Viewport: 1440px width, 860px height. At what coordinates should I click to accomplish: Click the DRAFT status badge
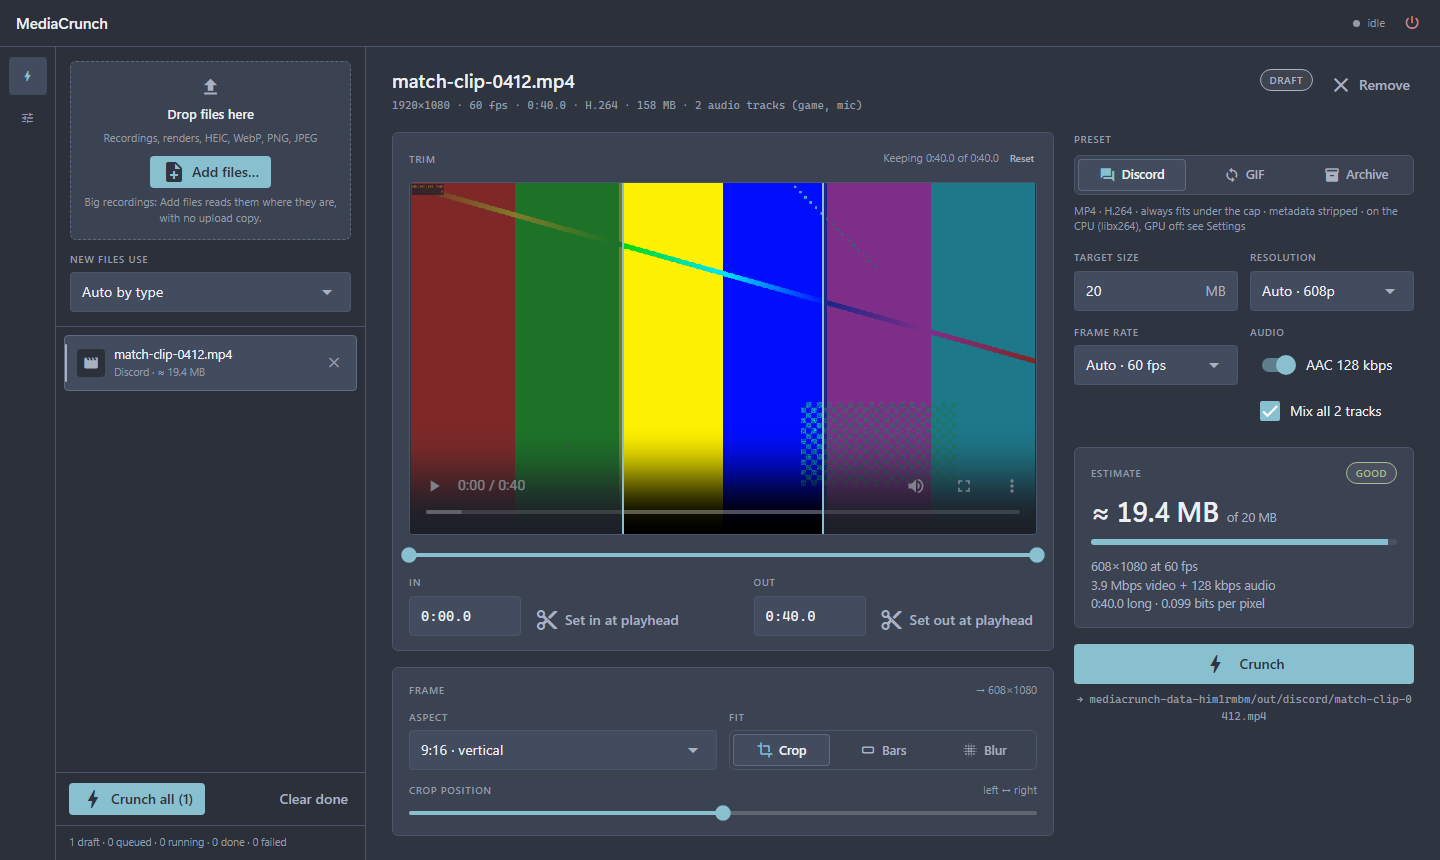pos(1286,81)
